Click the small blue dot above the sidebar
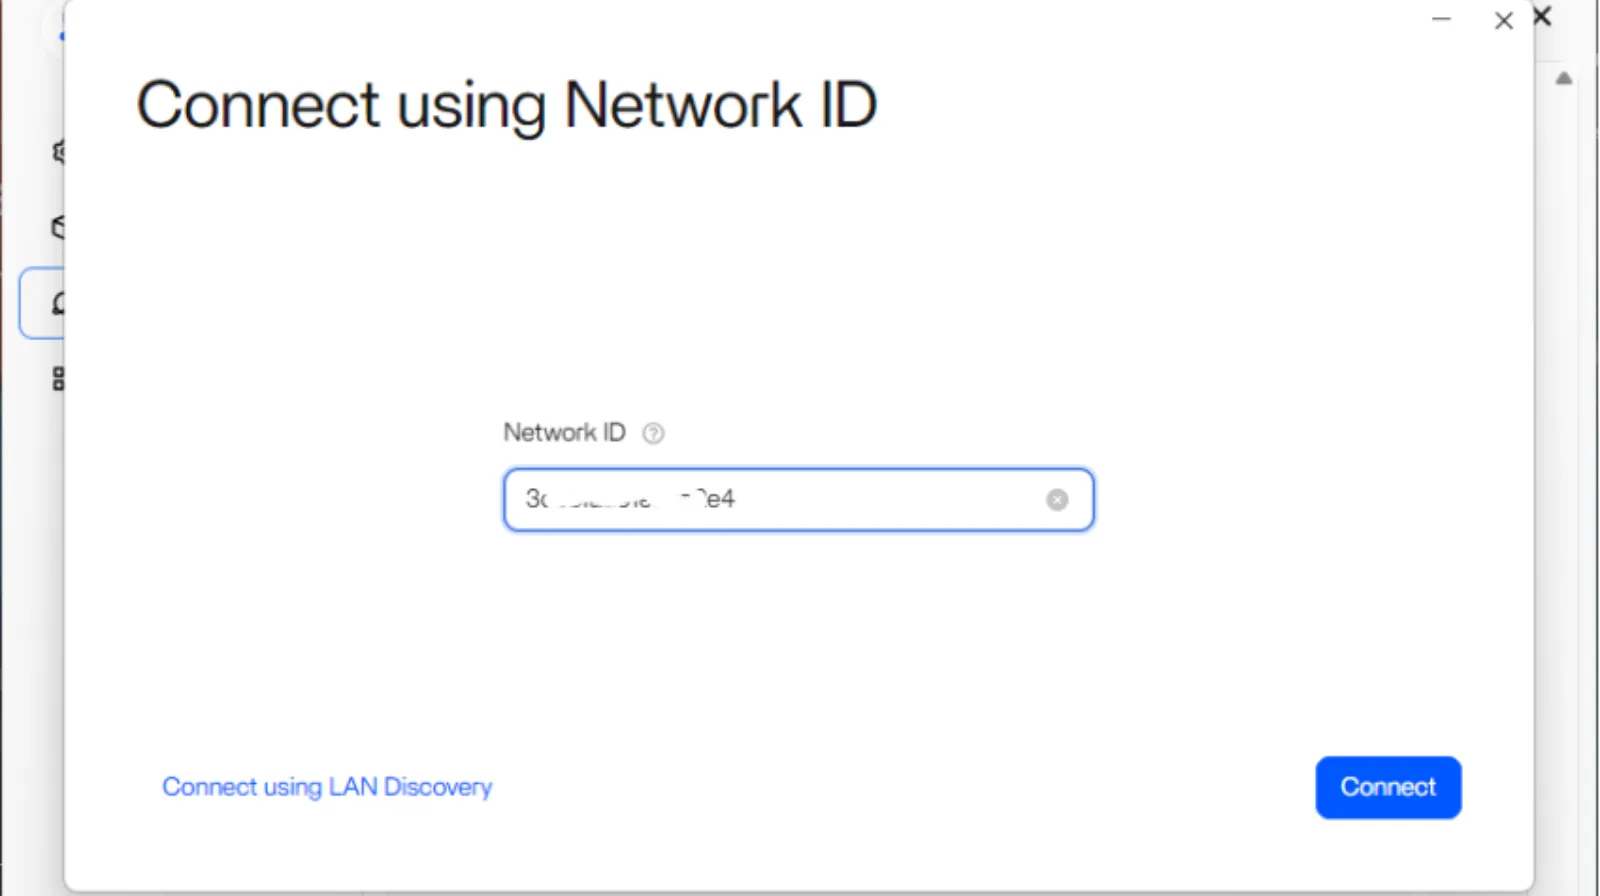This screenshot has height=896, width=1600. (x=61, y=37)
